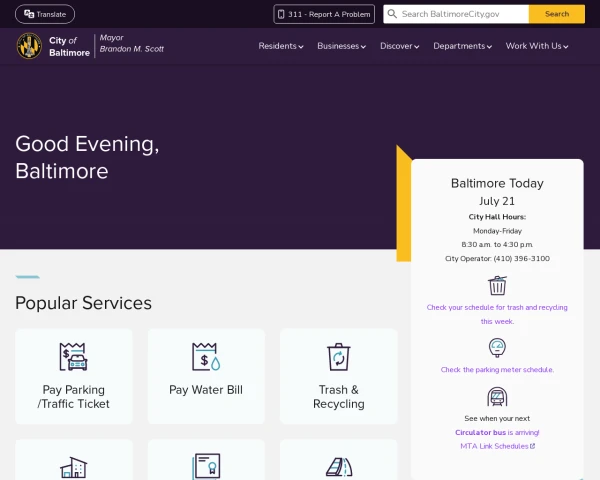This screenshot has height=480, width=600.
Task: Expand the Businesses menu
Action: pos(341,46)
